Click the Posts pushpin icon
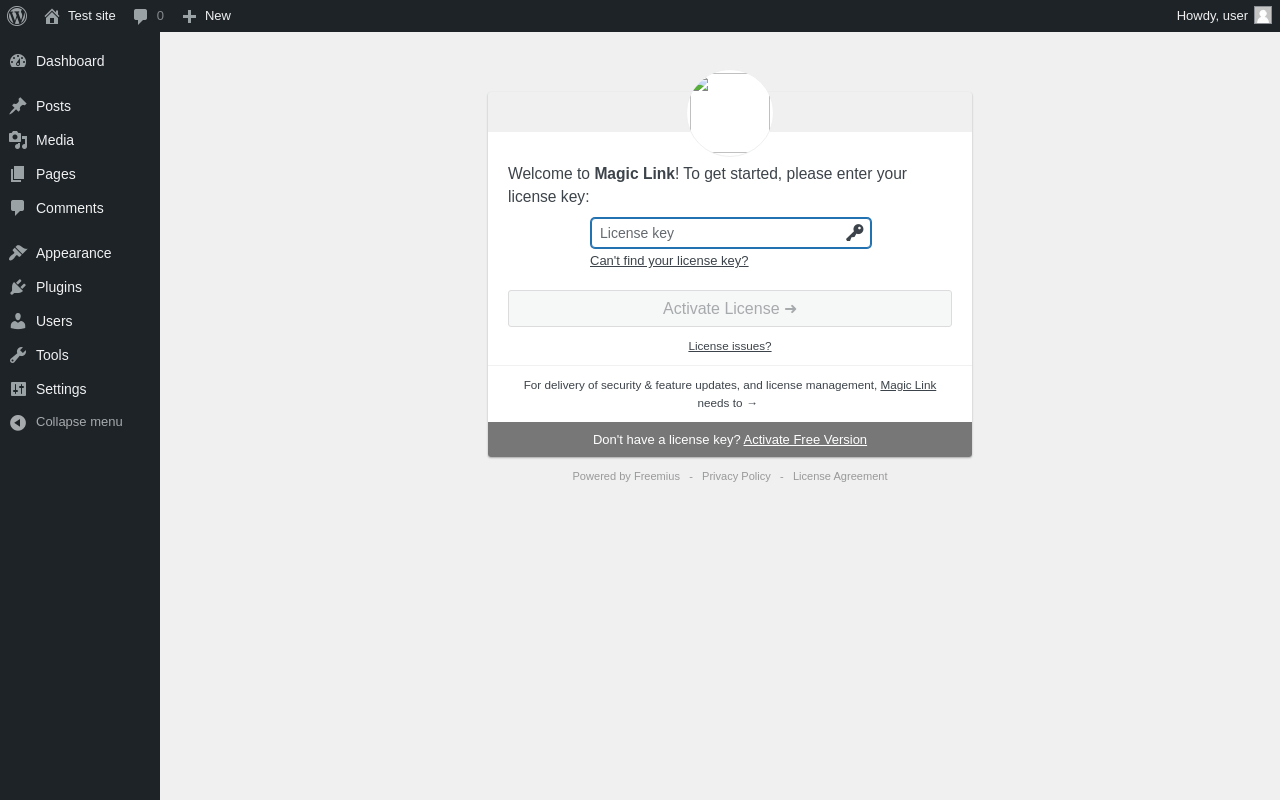 pyautogui.click(x=18, y=106)
